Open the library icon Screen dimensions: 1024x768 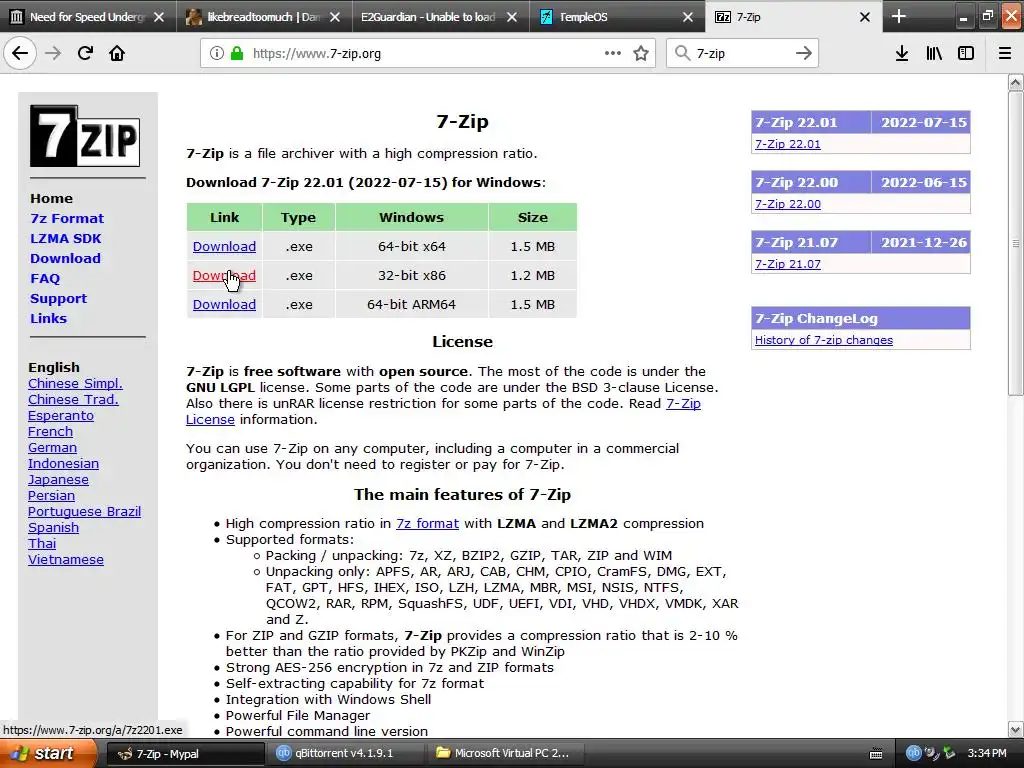pyautogui.click(x=934, y=54)
